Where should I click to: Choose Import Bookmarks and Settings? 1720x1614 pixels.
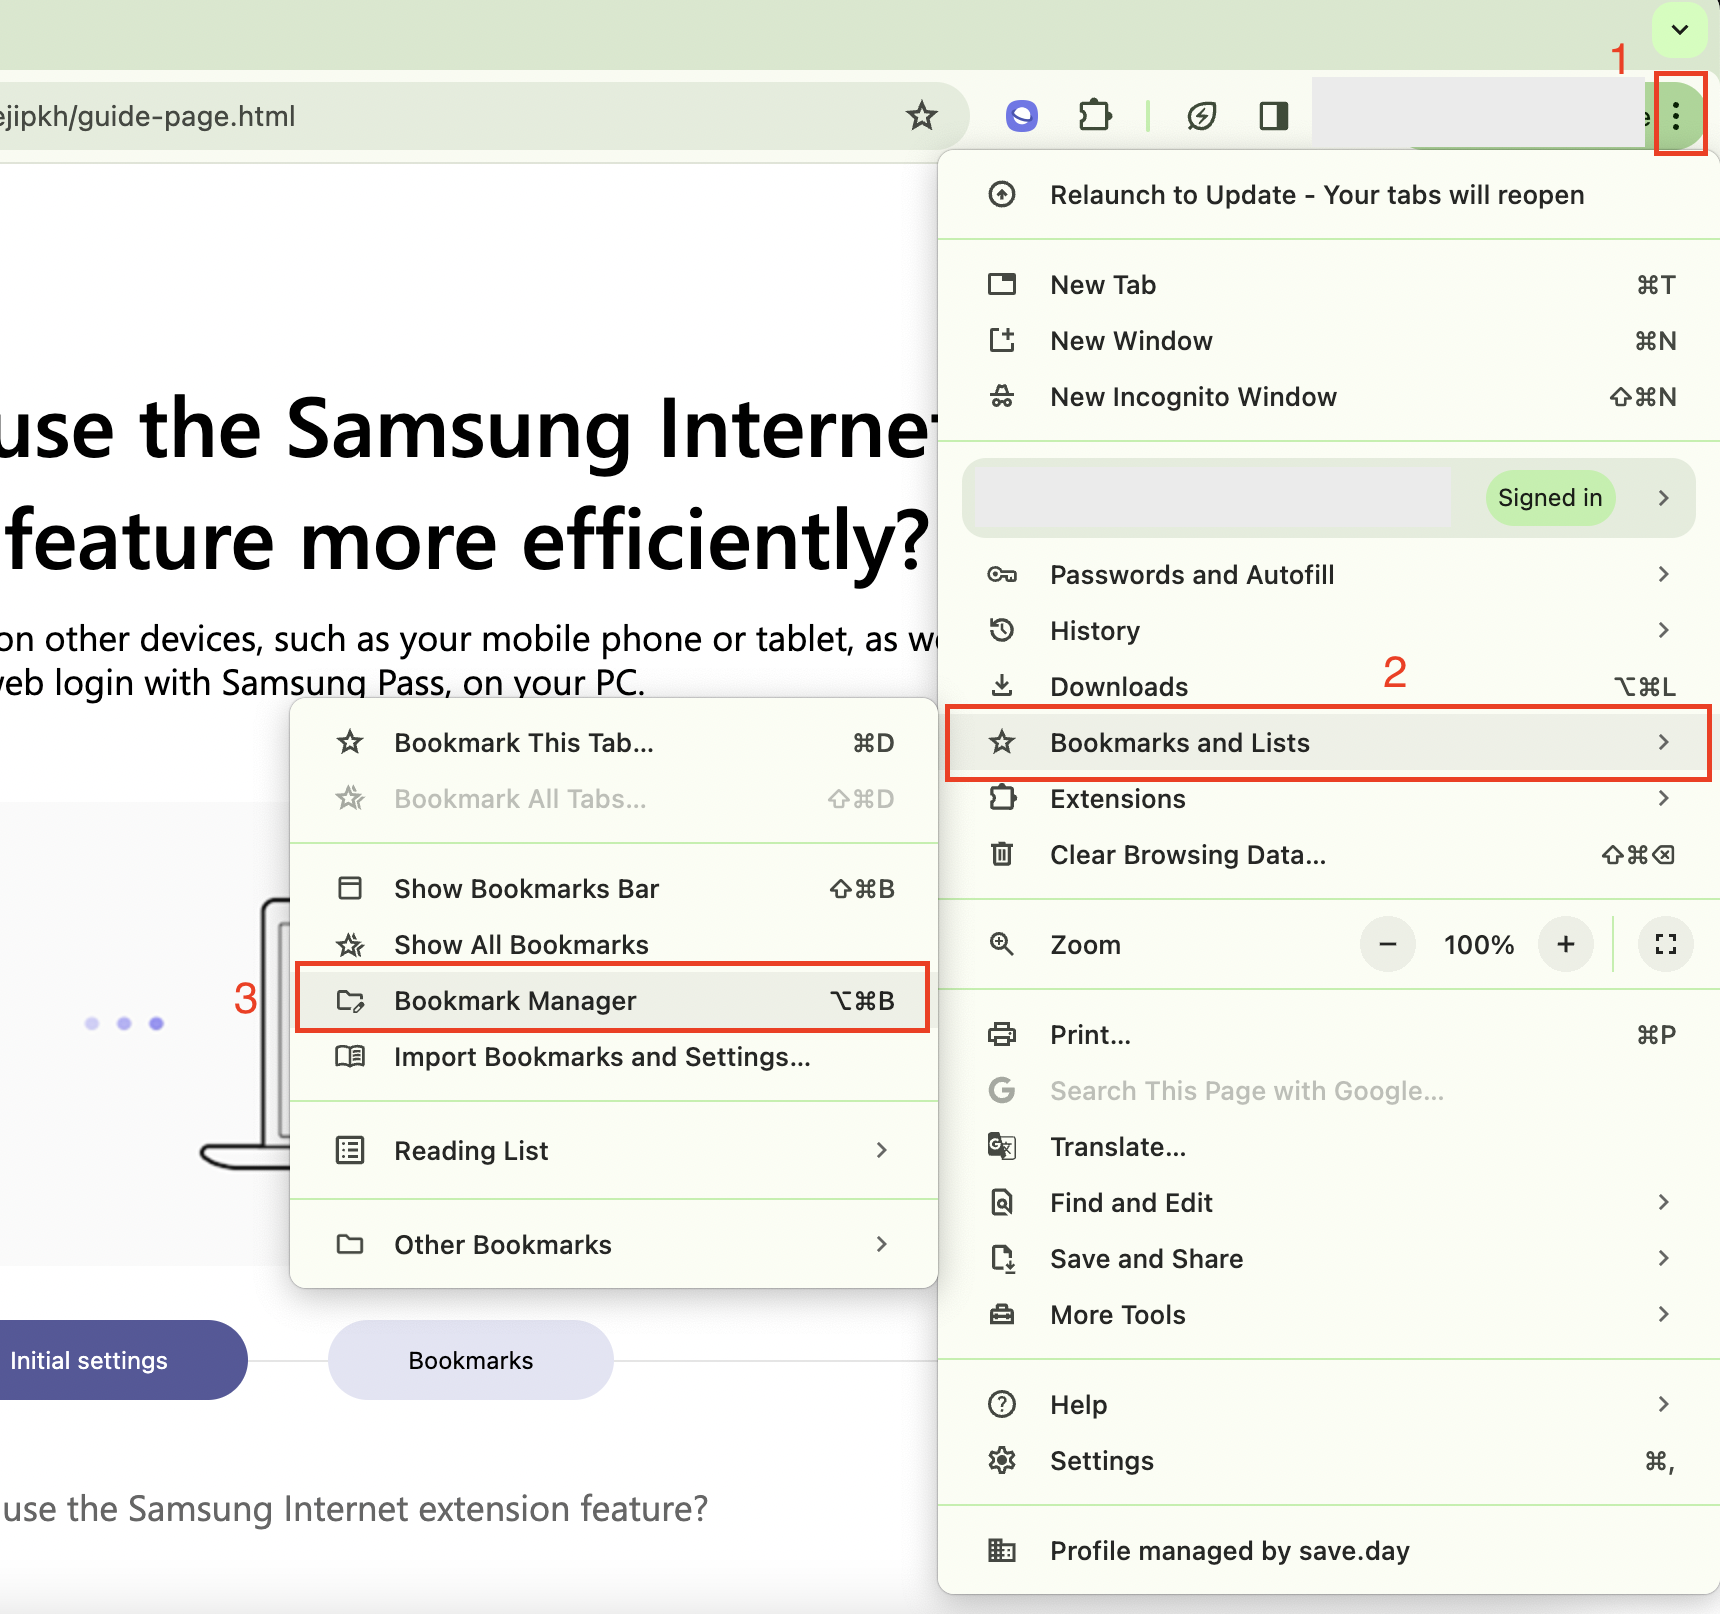coord(613,1056)
